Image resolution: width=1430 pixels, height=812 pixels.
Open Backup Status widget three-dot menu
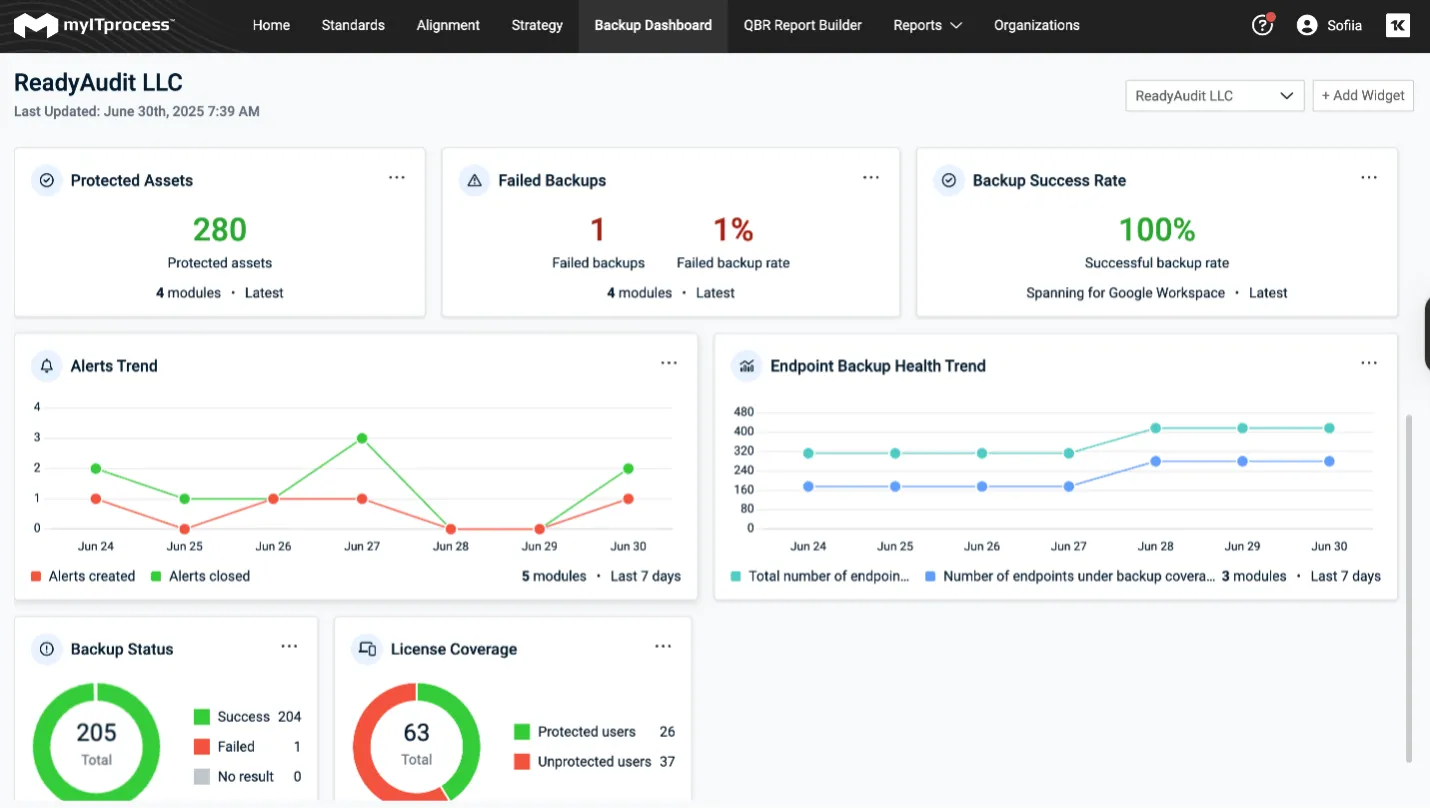pos(289,647)
